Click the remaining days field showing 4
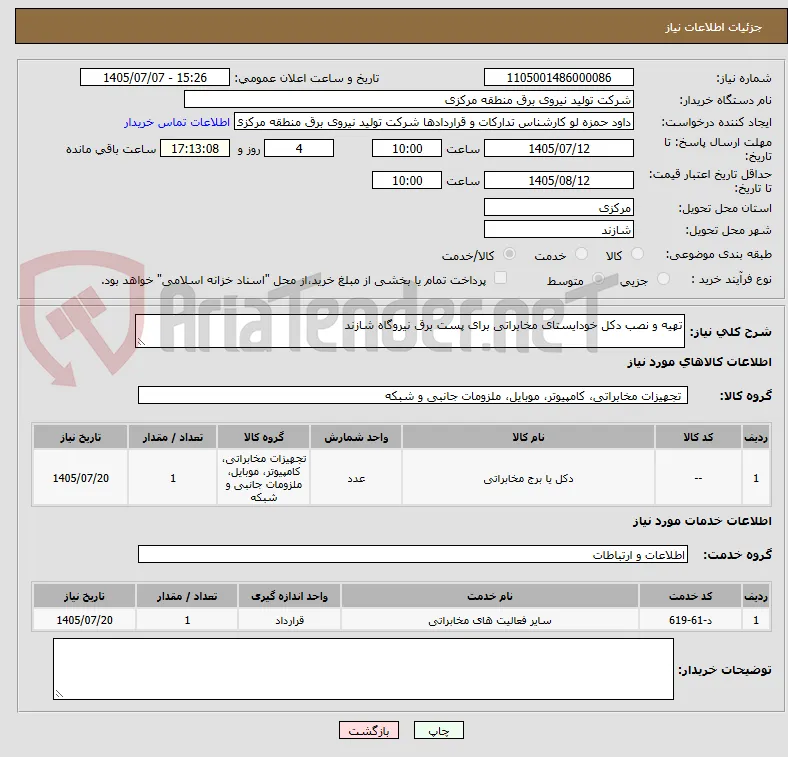The width and height of the screenshot is (788, 757). click(x=299, y=148)
